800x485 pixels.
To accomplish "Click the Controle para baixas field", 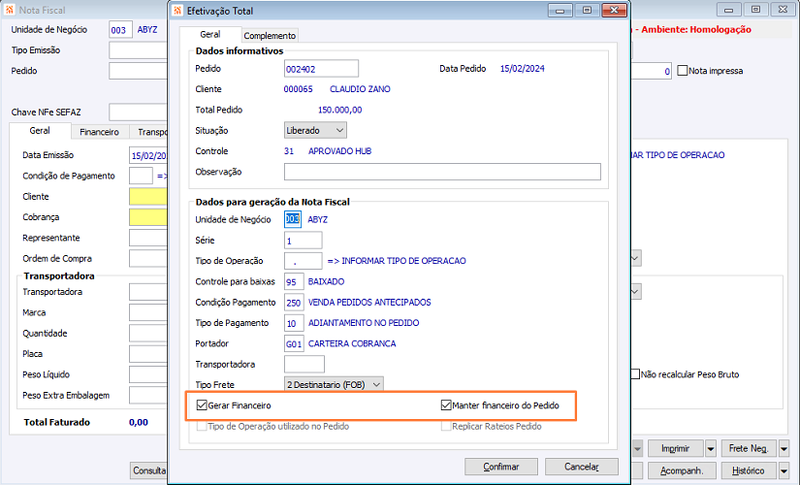I will pyautogui.click(x=294, y=282).
